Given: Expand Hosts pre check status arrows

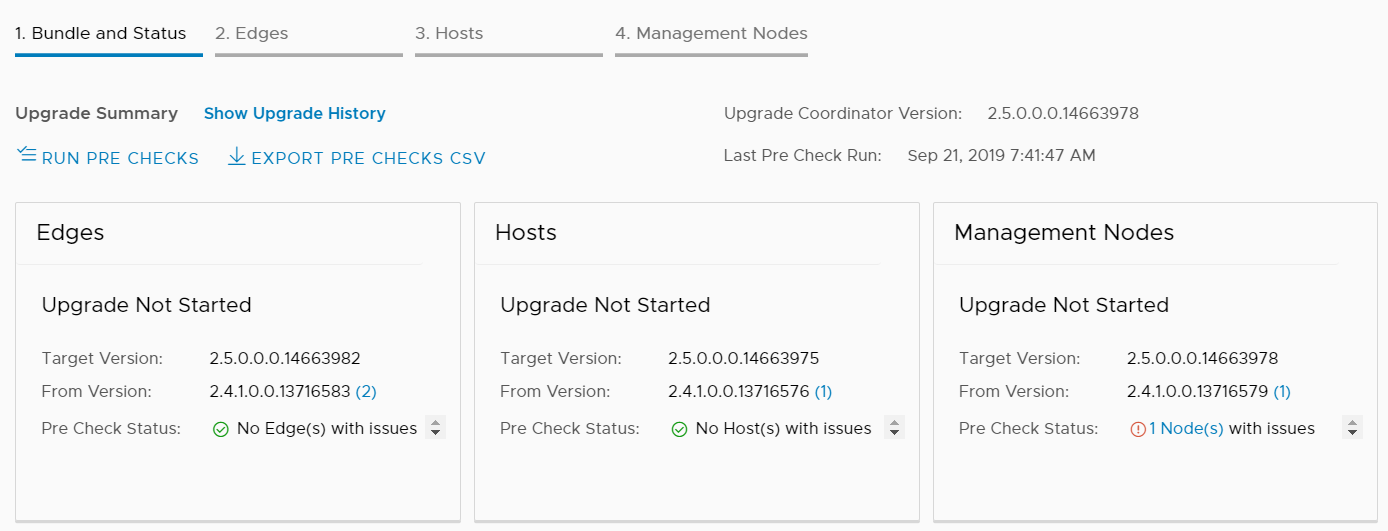Looking at the screenshot, I should (x=895, y=428).
